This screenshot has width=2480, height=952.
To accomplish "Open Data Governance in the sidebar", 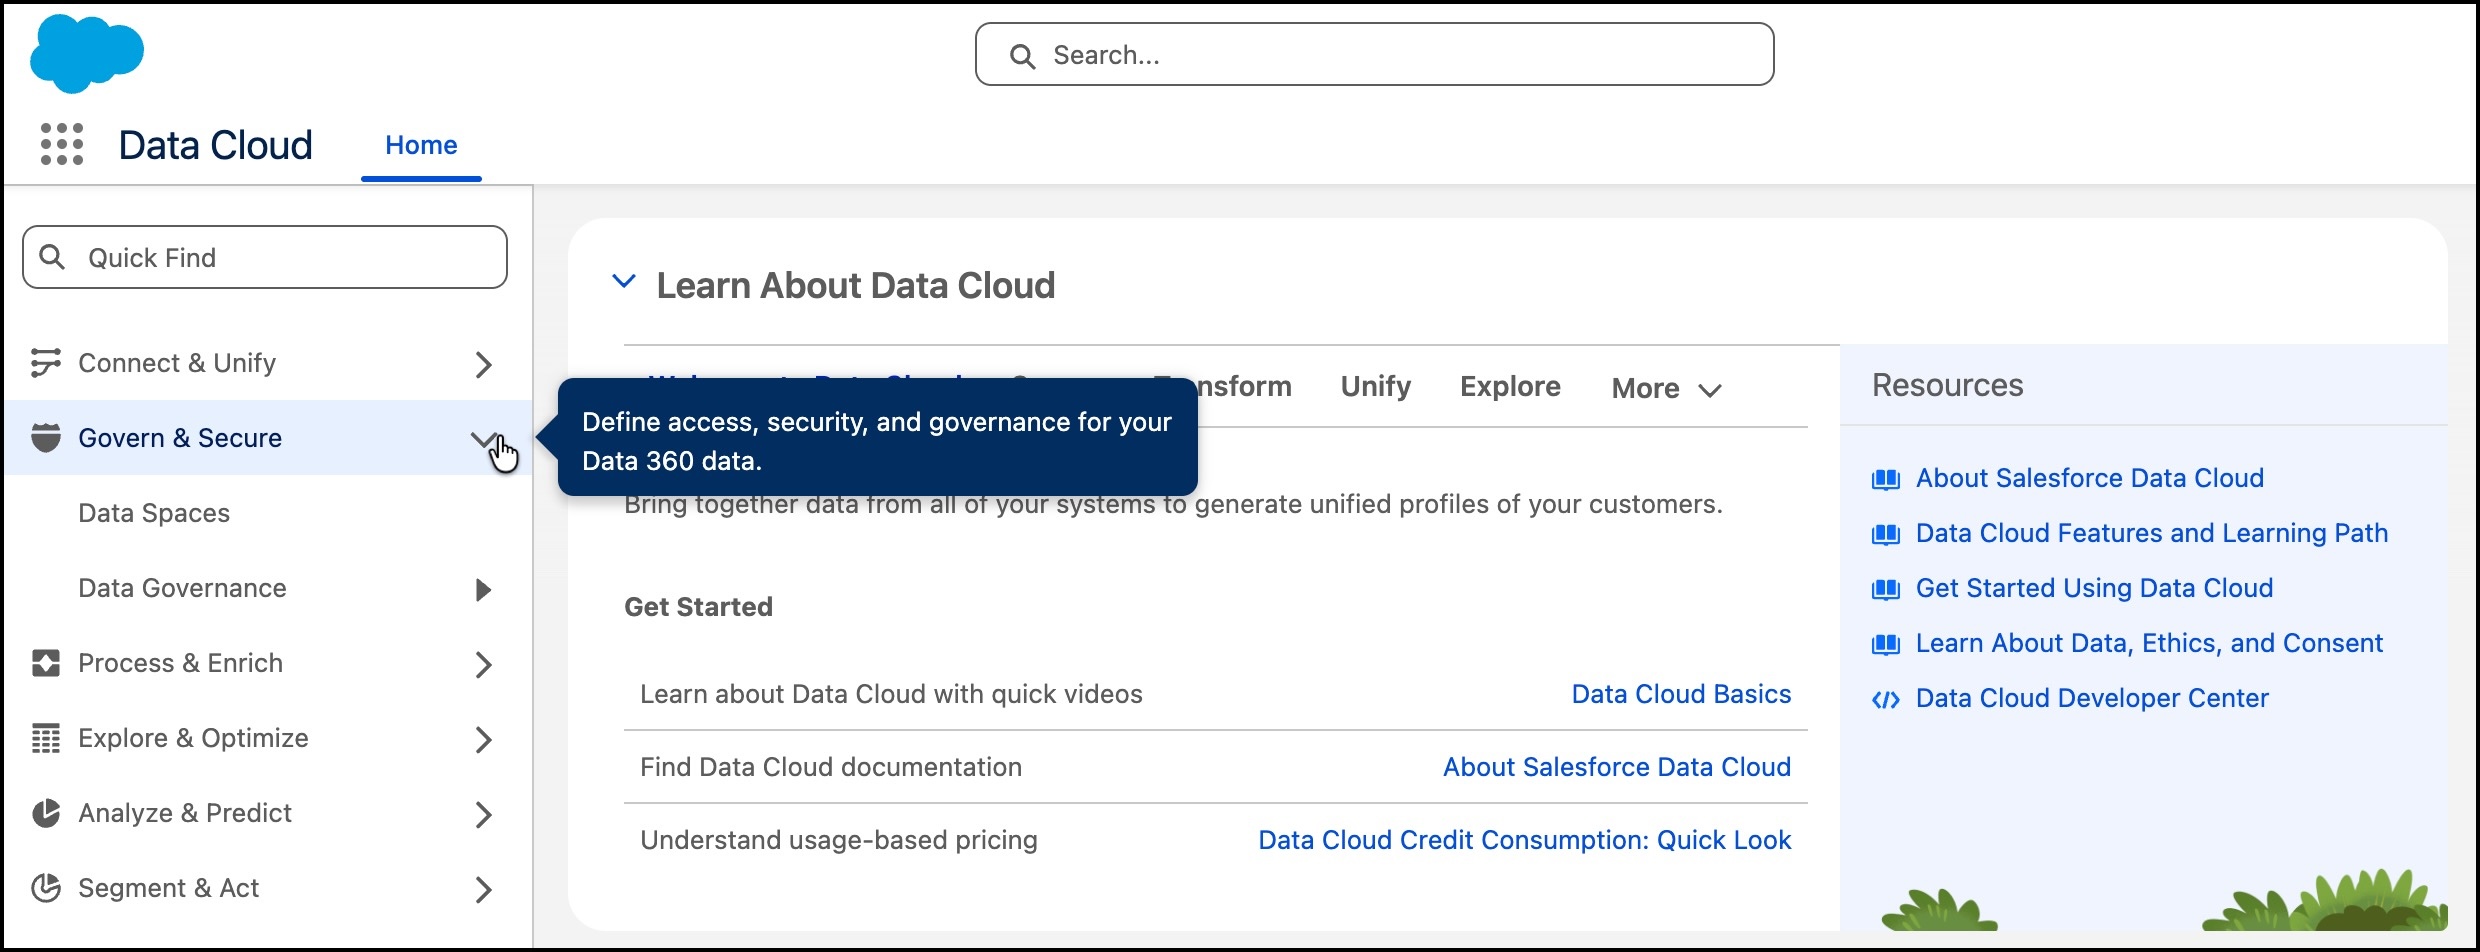I will pyautogui.click(x=182, y=588).
